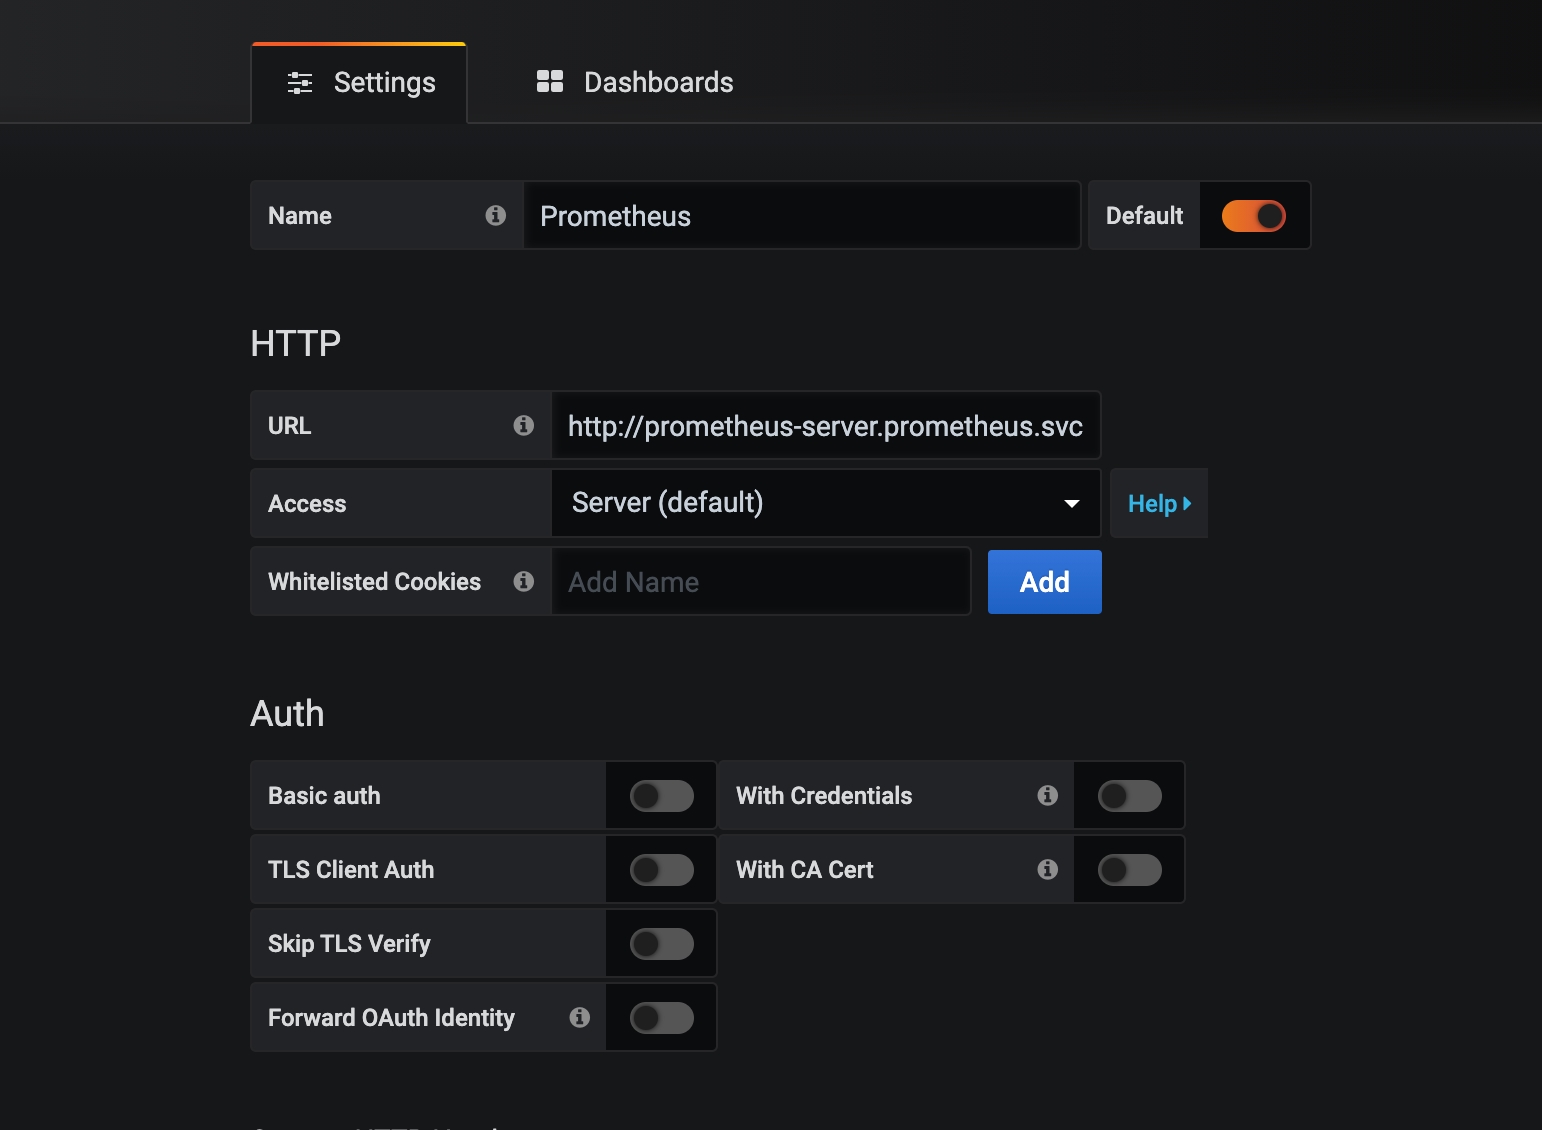Expand the Help section for Access
The width and height of the screenshot is (1542, 1130).
1158,504
